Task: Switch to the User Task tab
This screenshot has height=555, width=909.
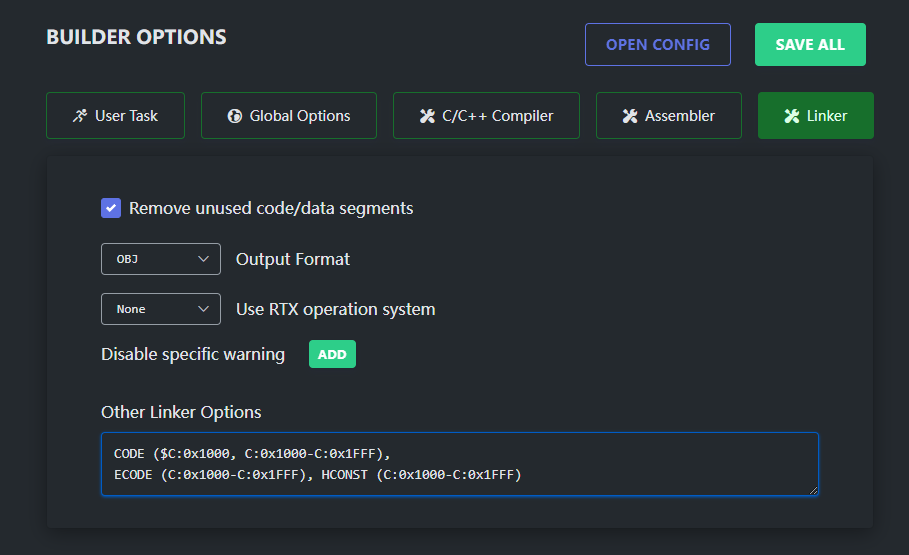Action: 126,116
